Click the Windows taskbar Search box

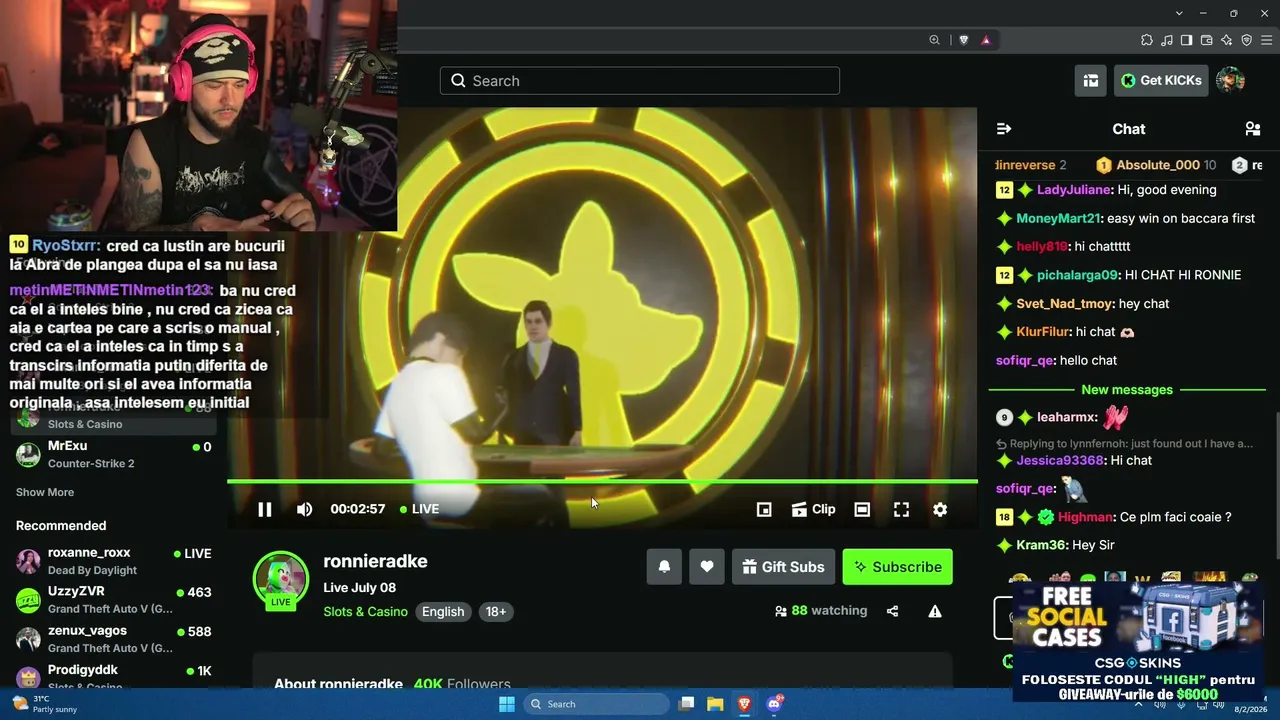pos(597,704)
